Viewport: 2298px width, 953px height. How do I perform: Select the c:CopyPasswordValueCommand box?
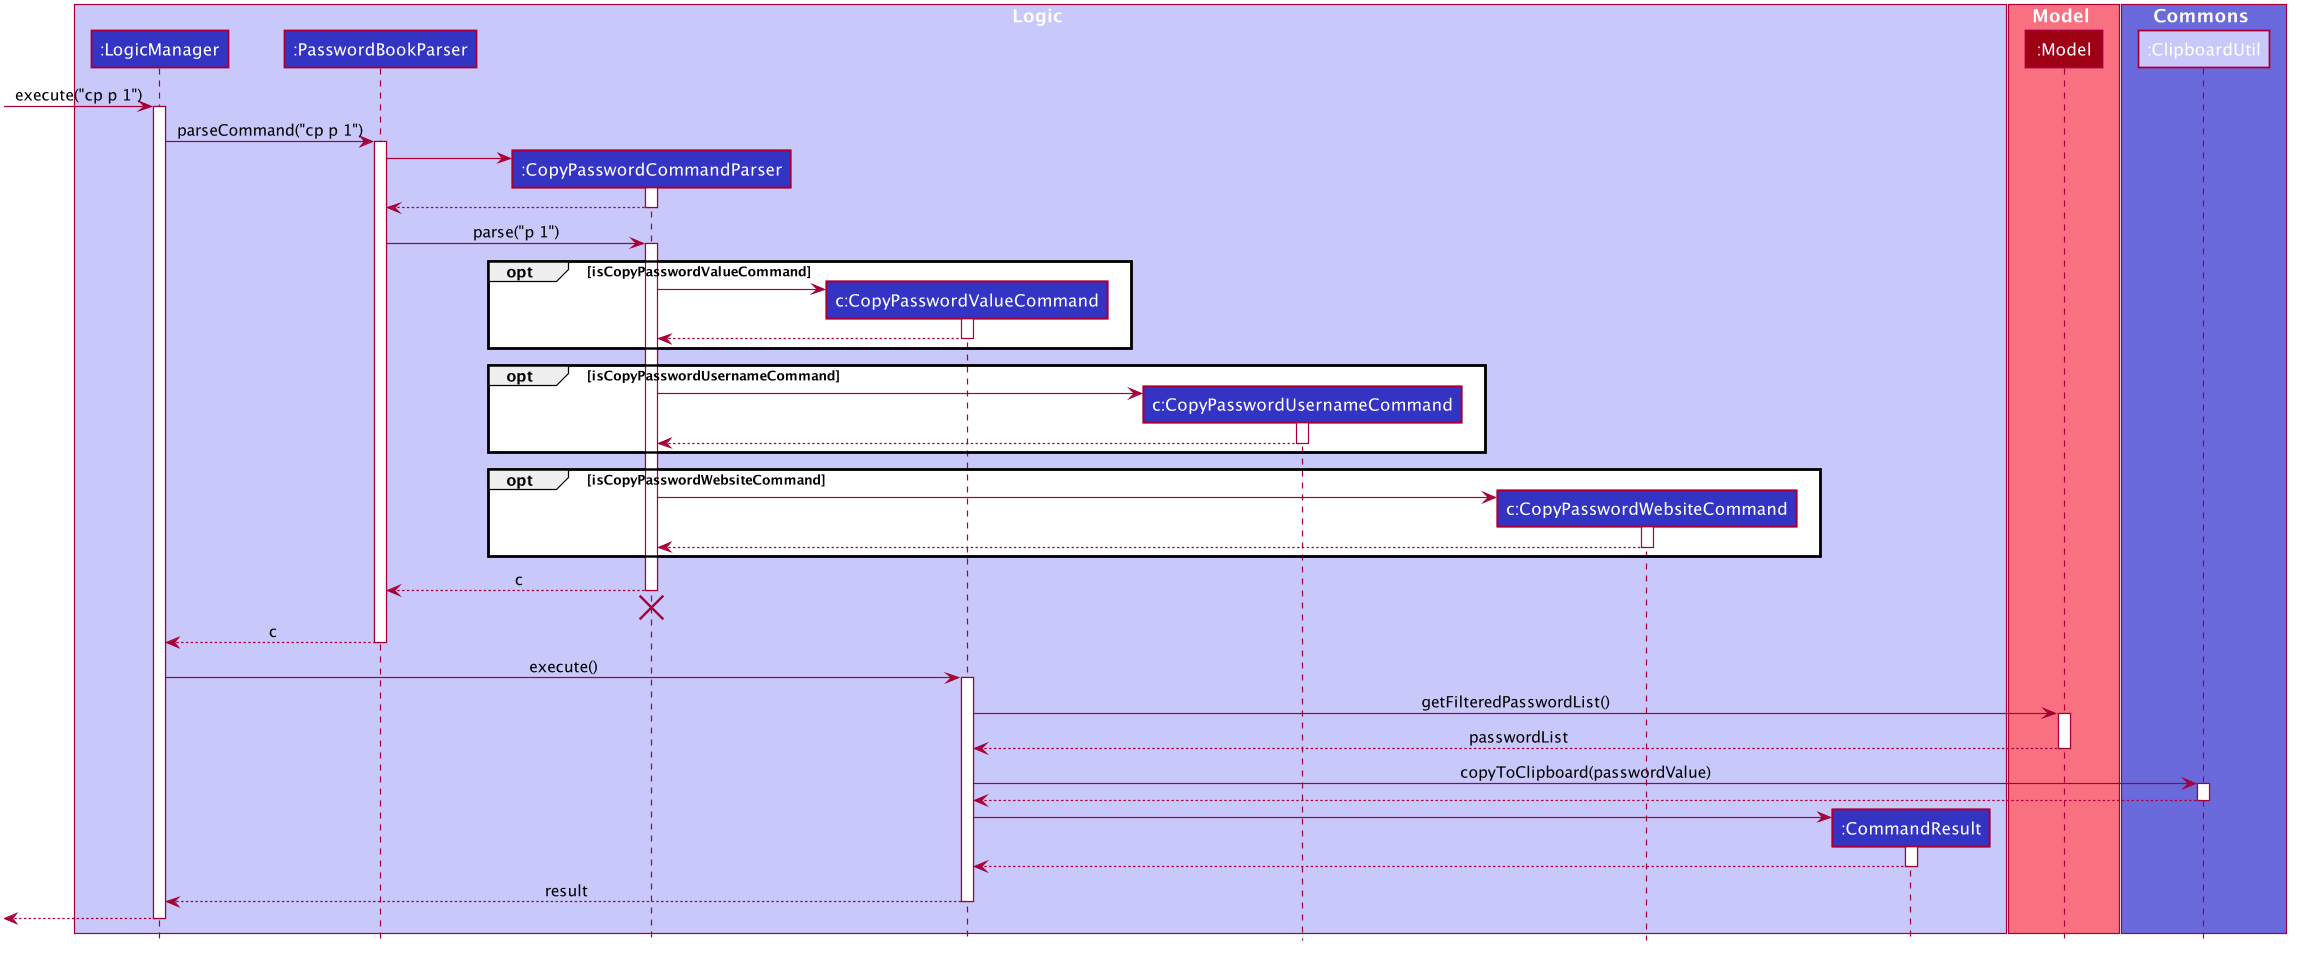[967, 300]
